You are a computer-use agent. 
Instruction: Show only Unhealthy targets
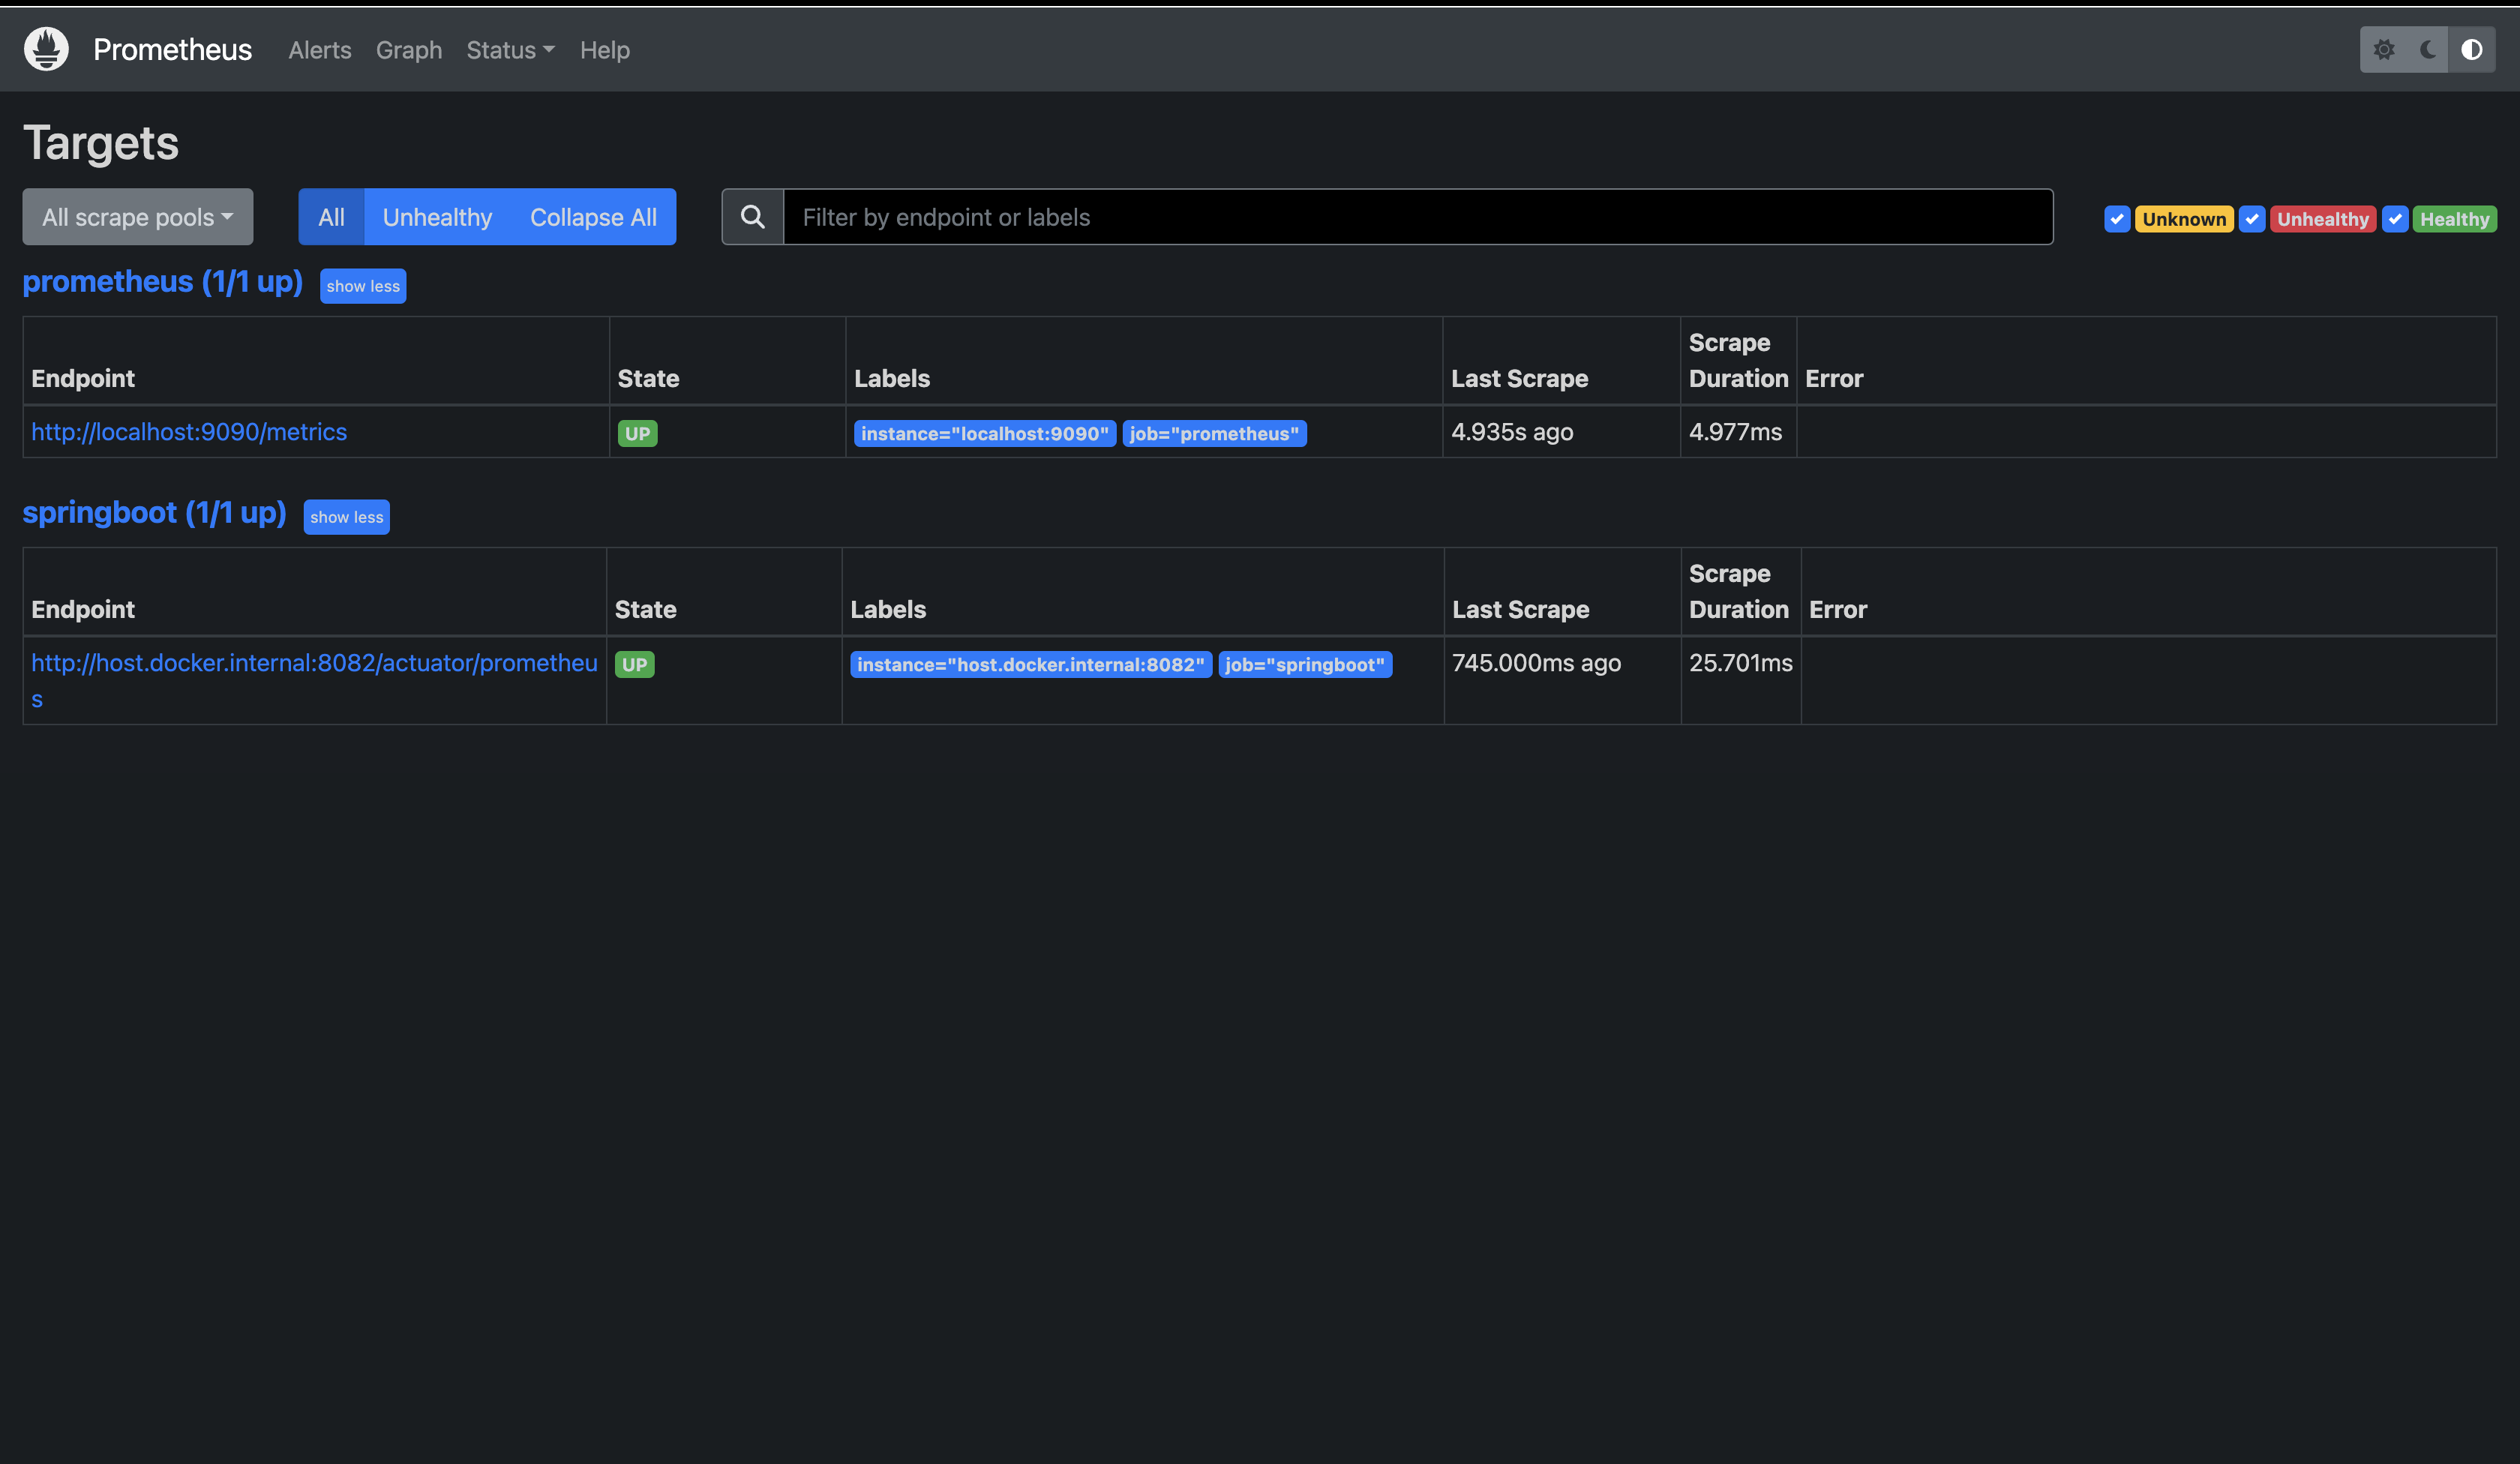(437, 217)
